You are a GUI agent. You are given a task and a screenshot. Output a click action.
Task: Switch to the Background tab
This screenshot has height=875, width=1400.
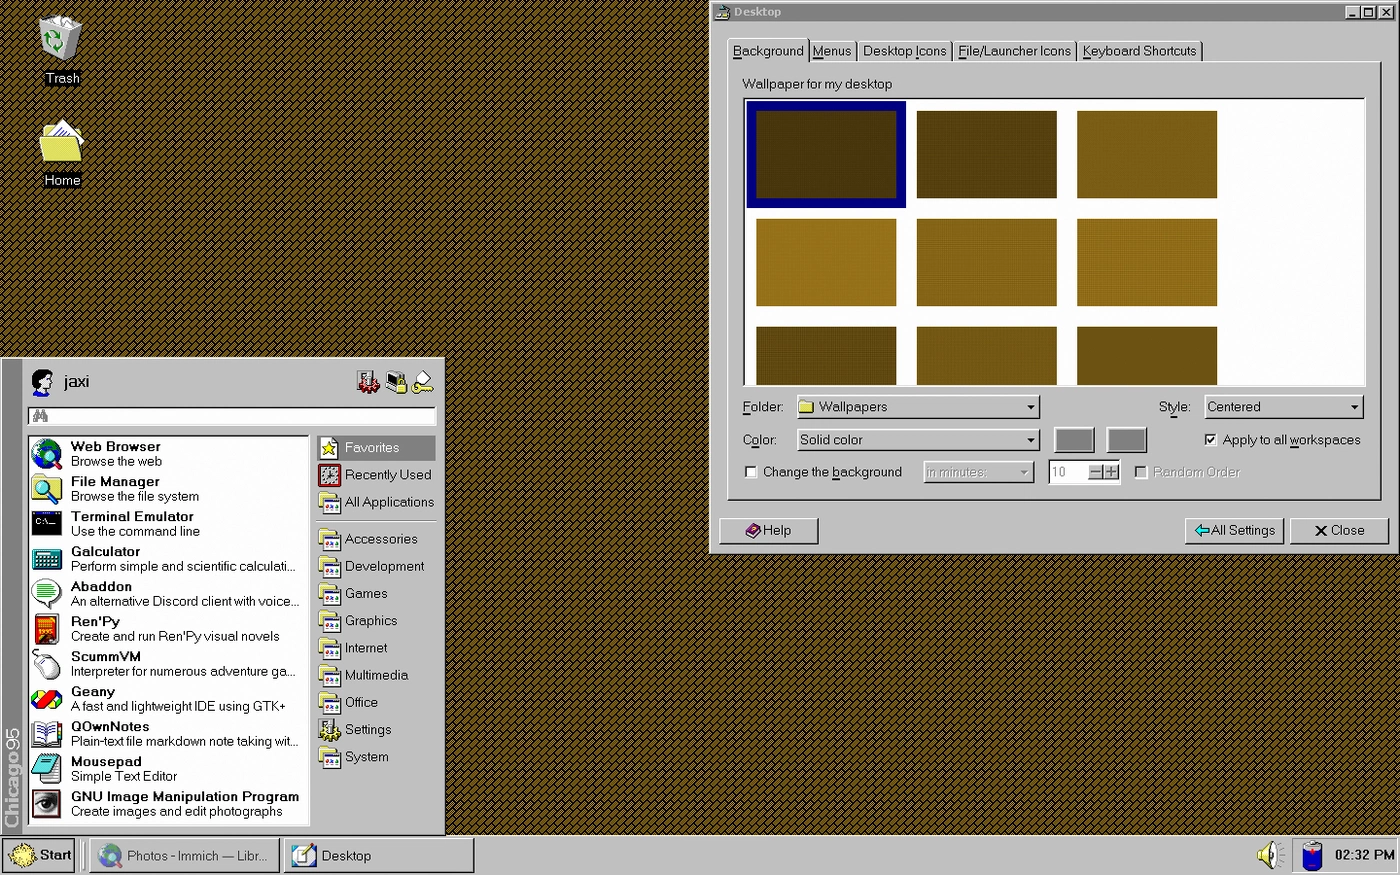pos(768,51)
